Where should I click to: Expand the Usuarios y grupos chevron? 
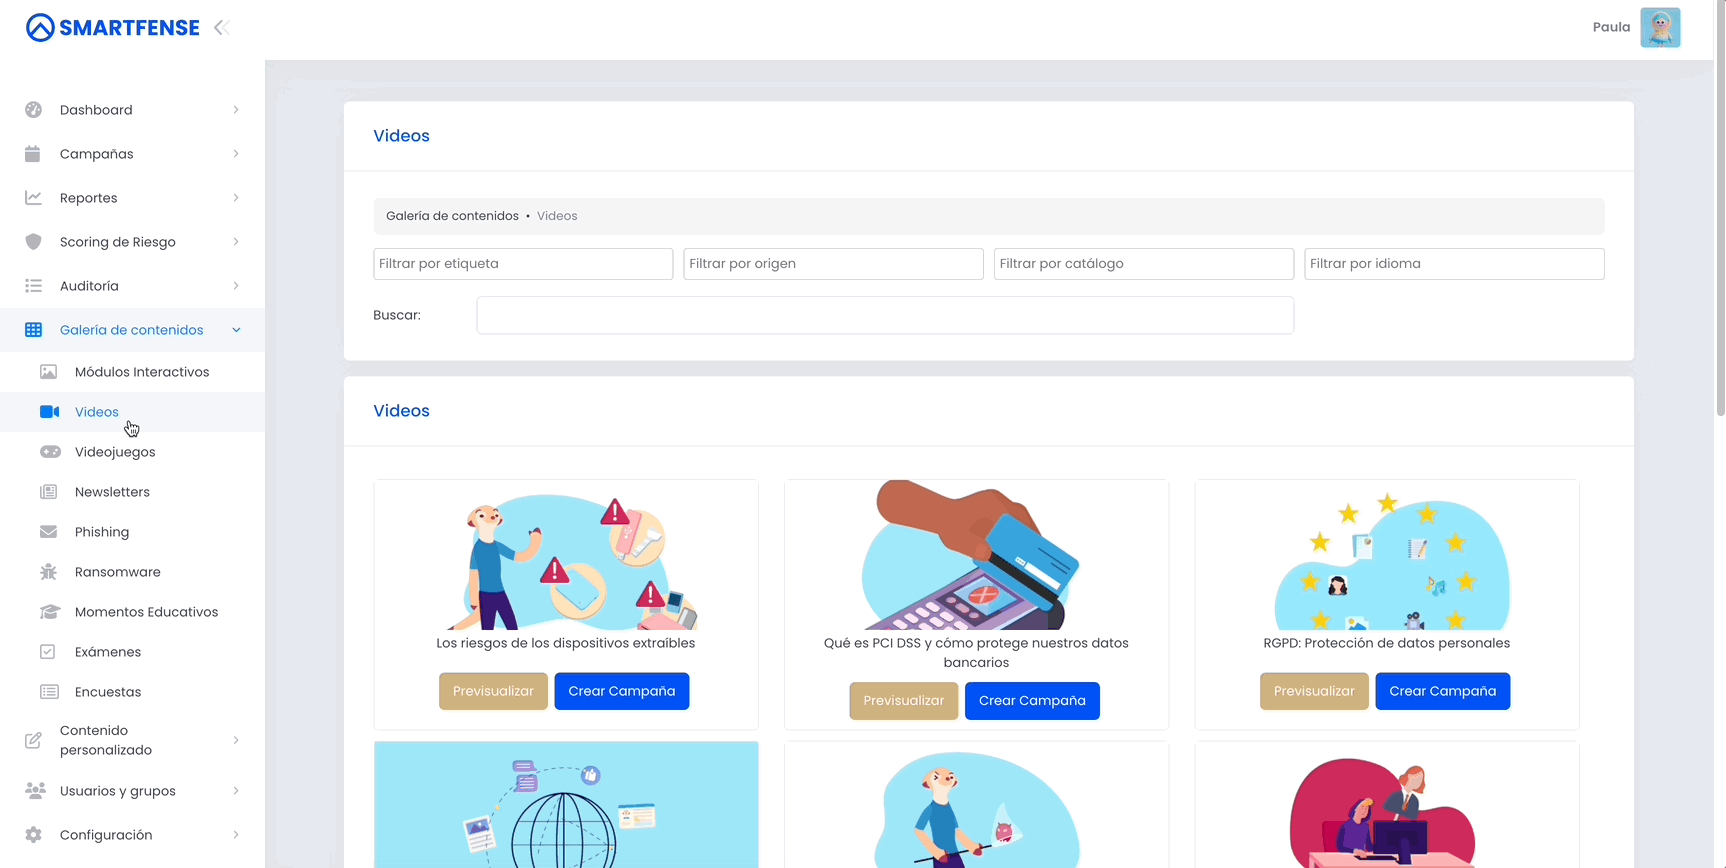(236, 791)
